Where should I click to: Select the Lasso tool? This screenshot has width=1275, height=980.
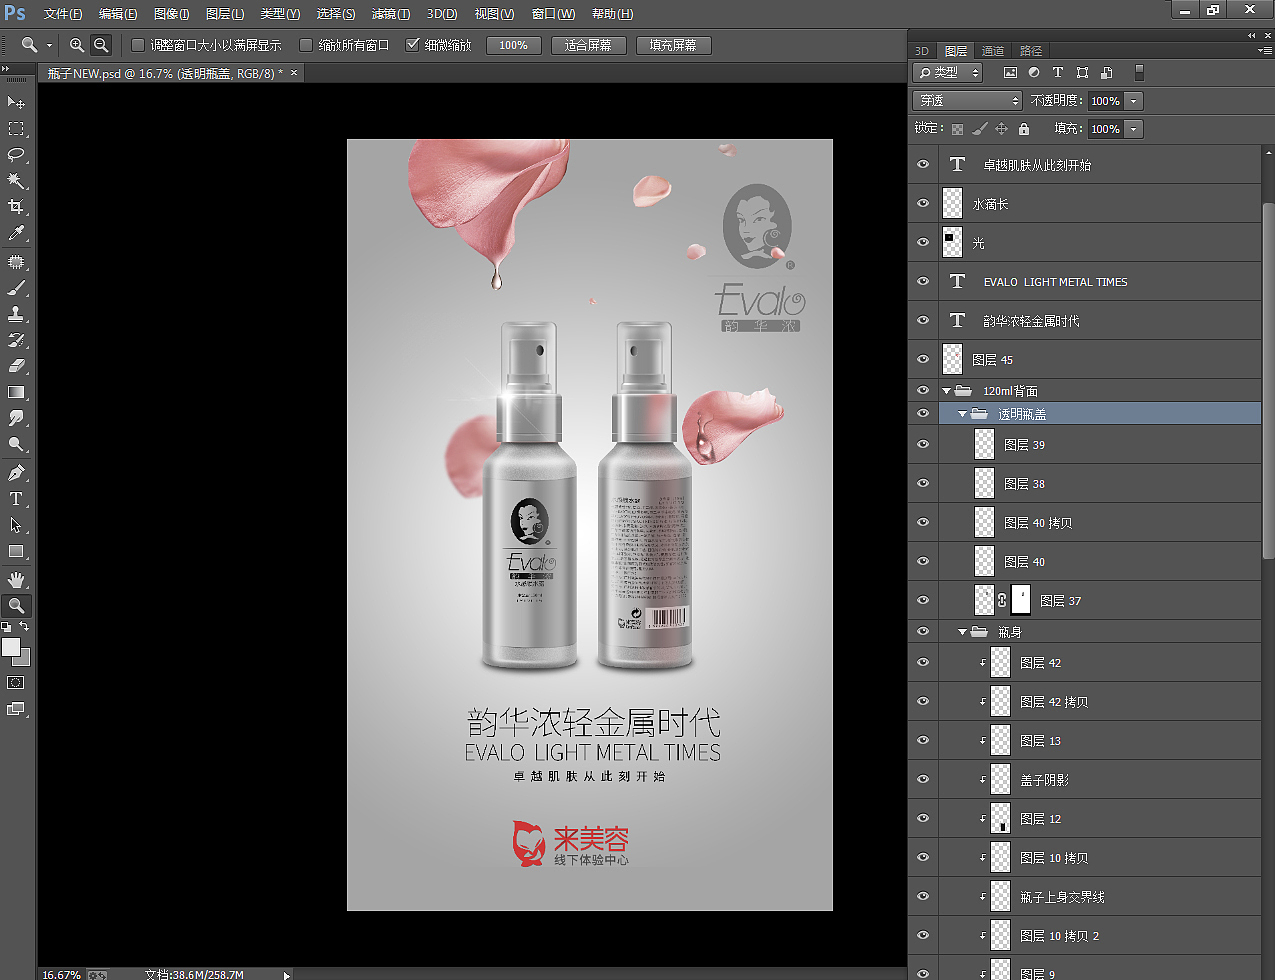pos(16,155)
